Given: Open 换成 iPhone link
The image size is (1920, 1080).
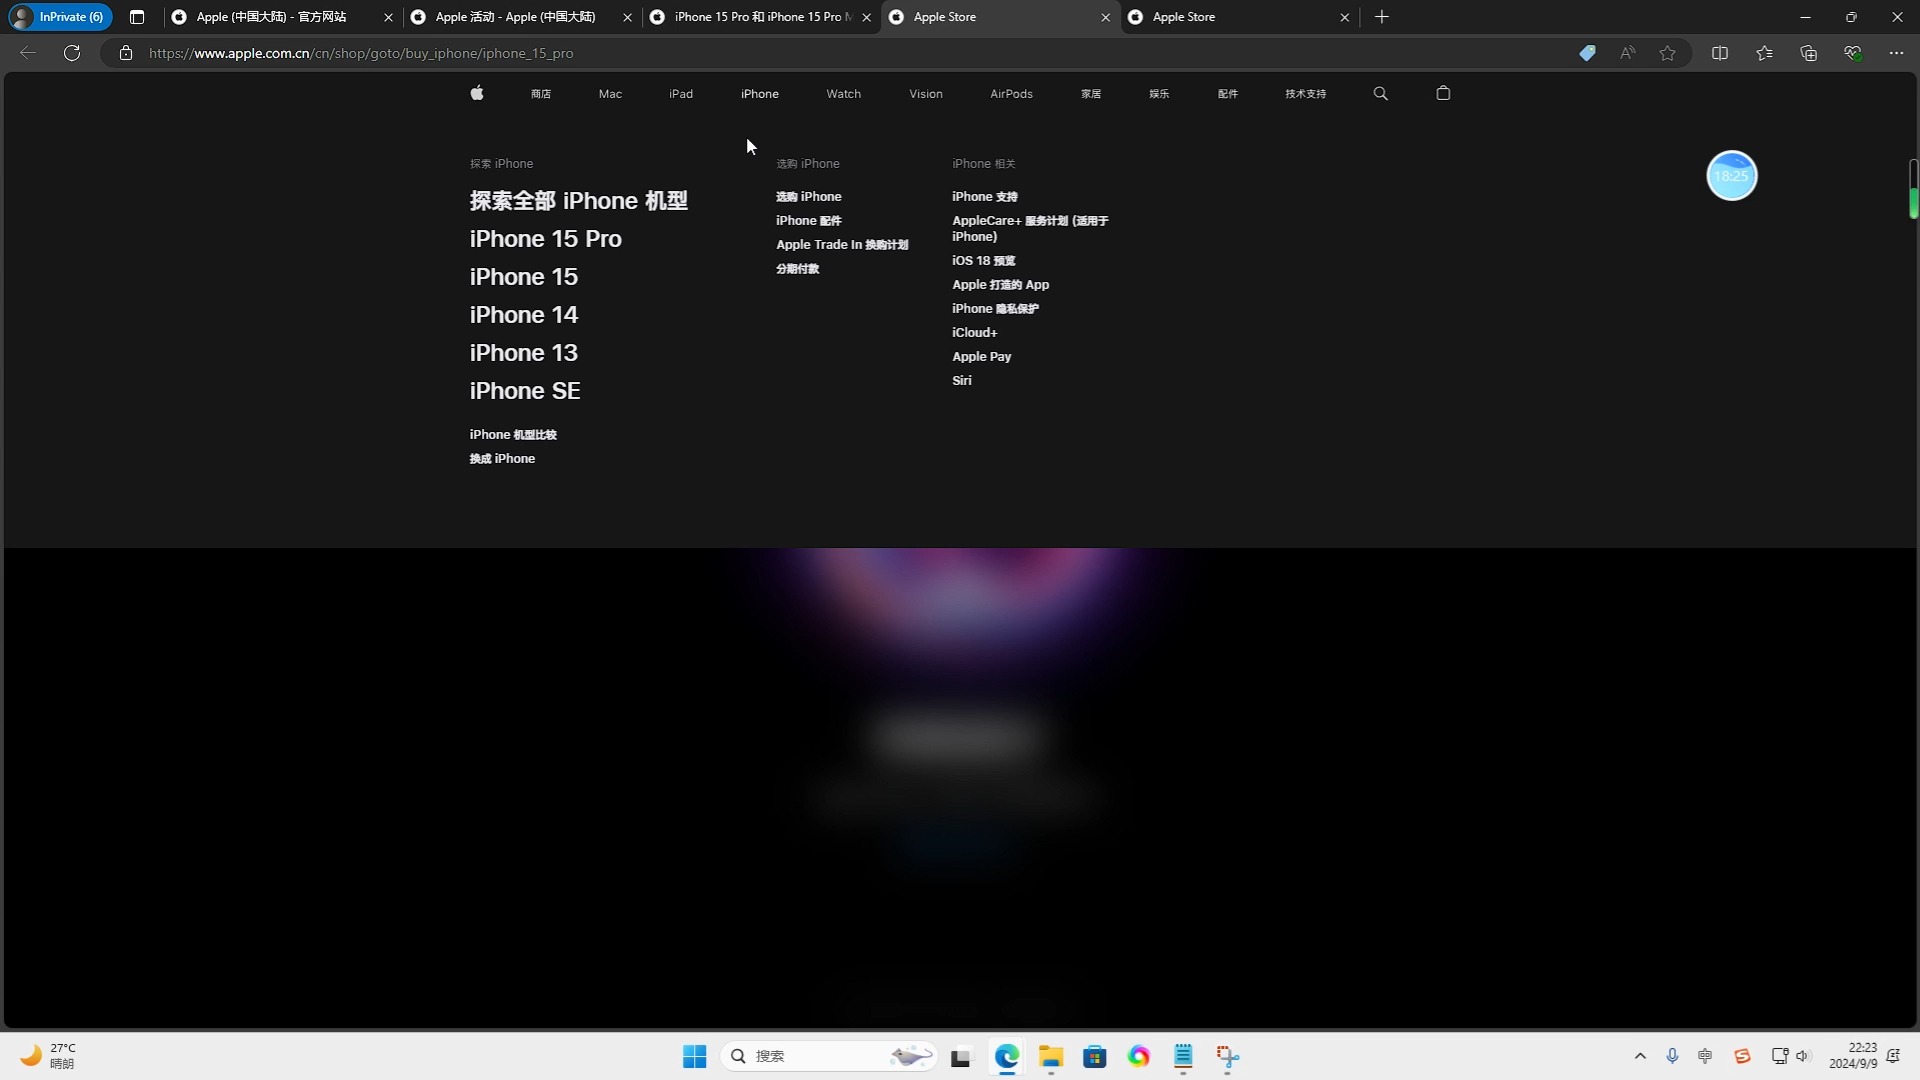Looking at the screenshot, I should (502, 458).
